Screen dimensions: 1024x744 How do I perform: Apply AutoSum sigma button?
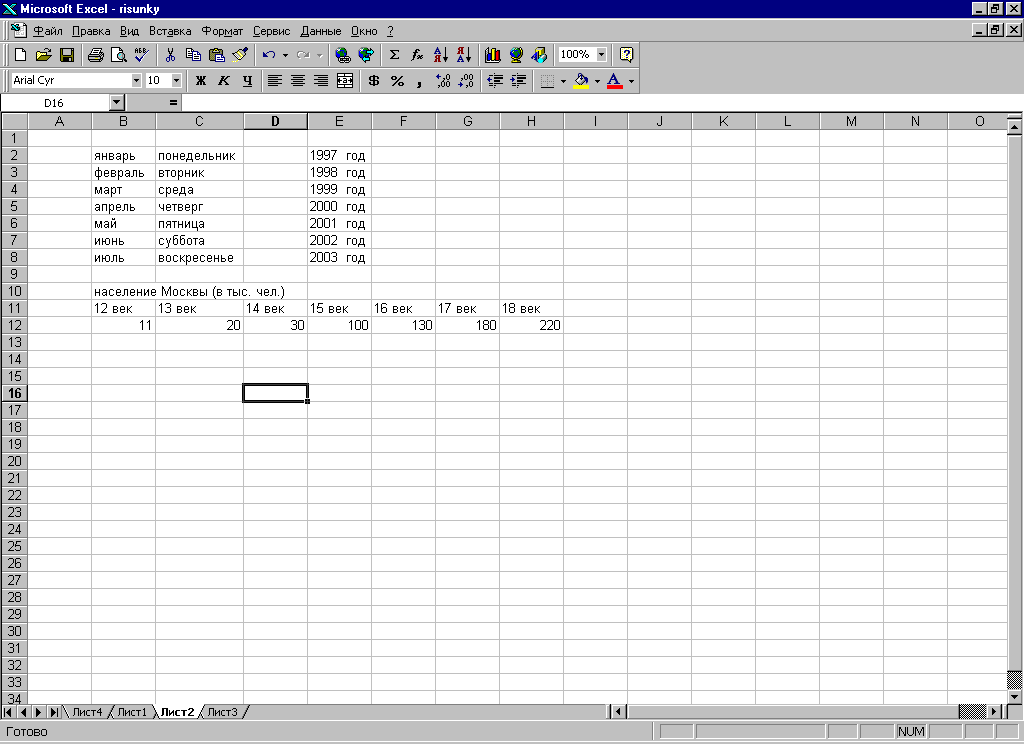pos(394,55)
